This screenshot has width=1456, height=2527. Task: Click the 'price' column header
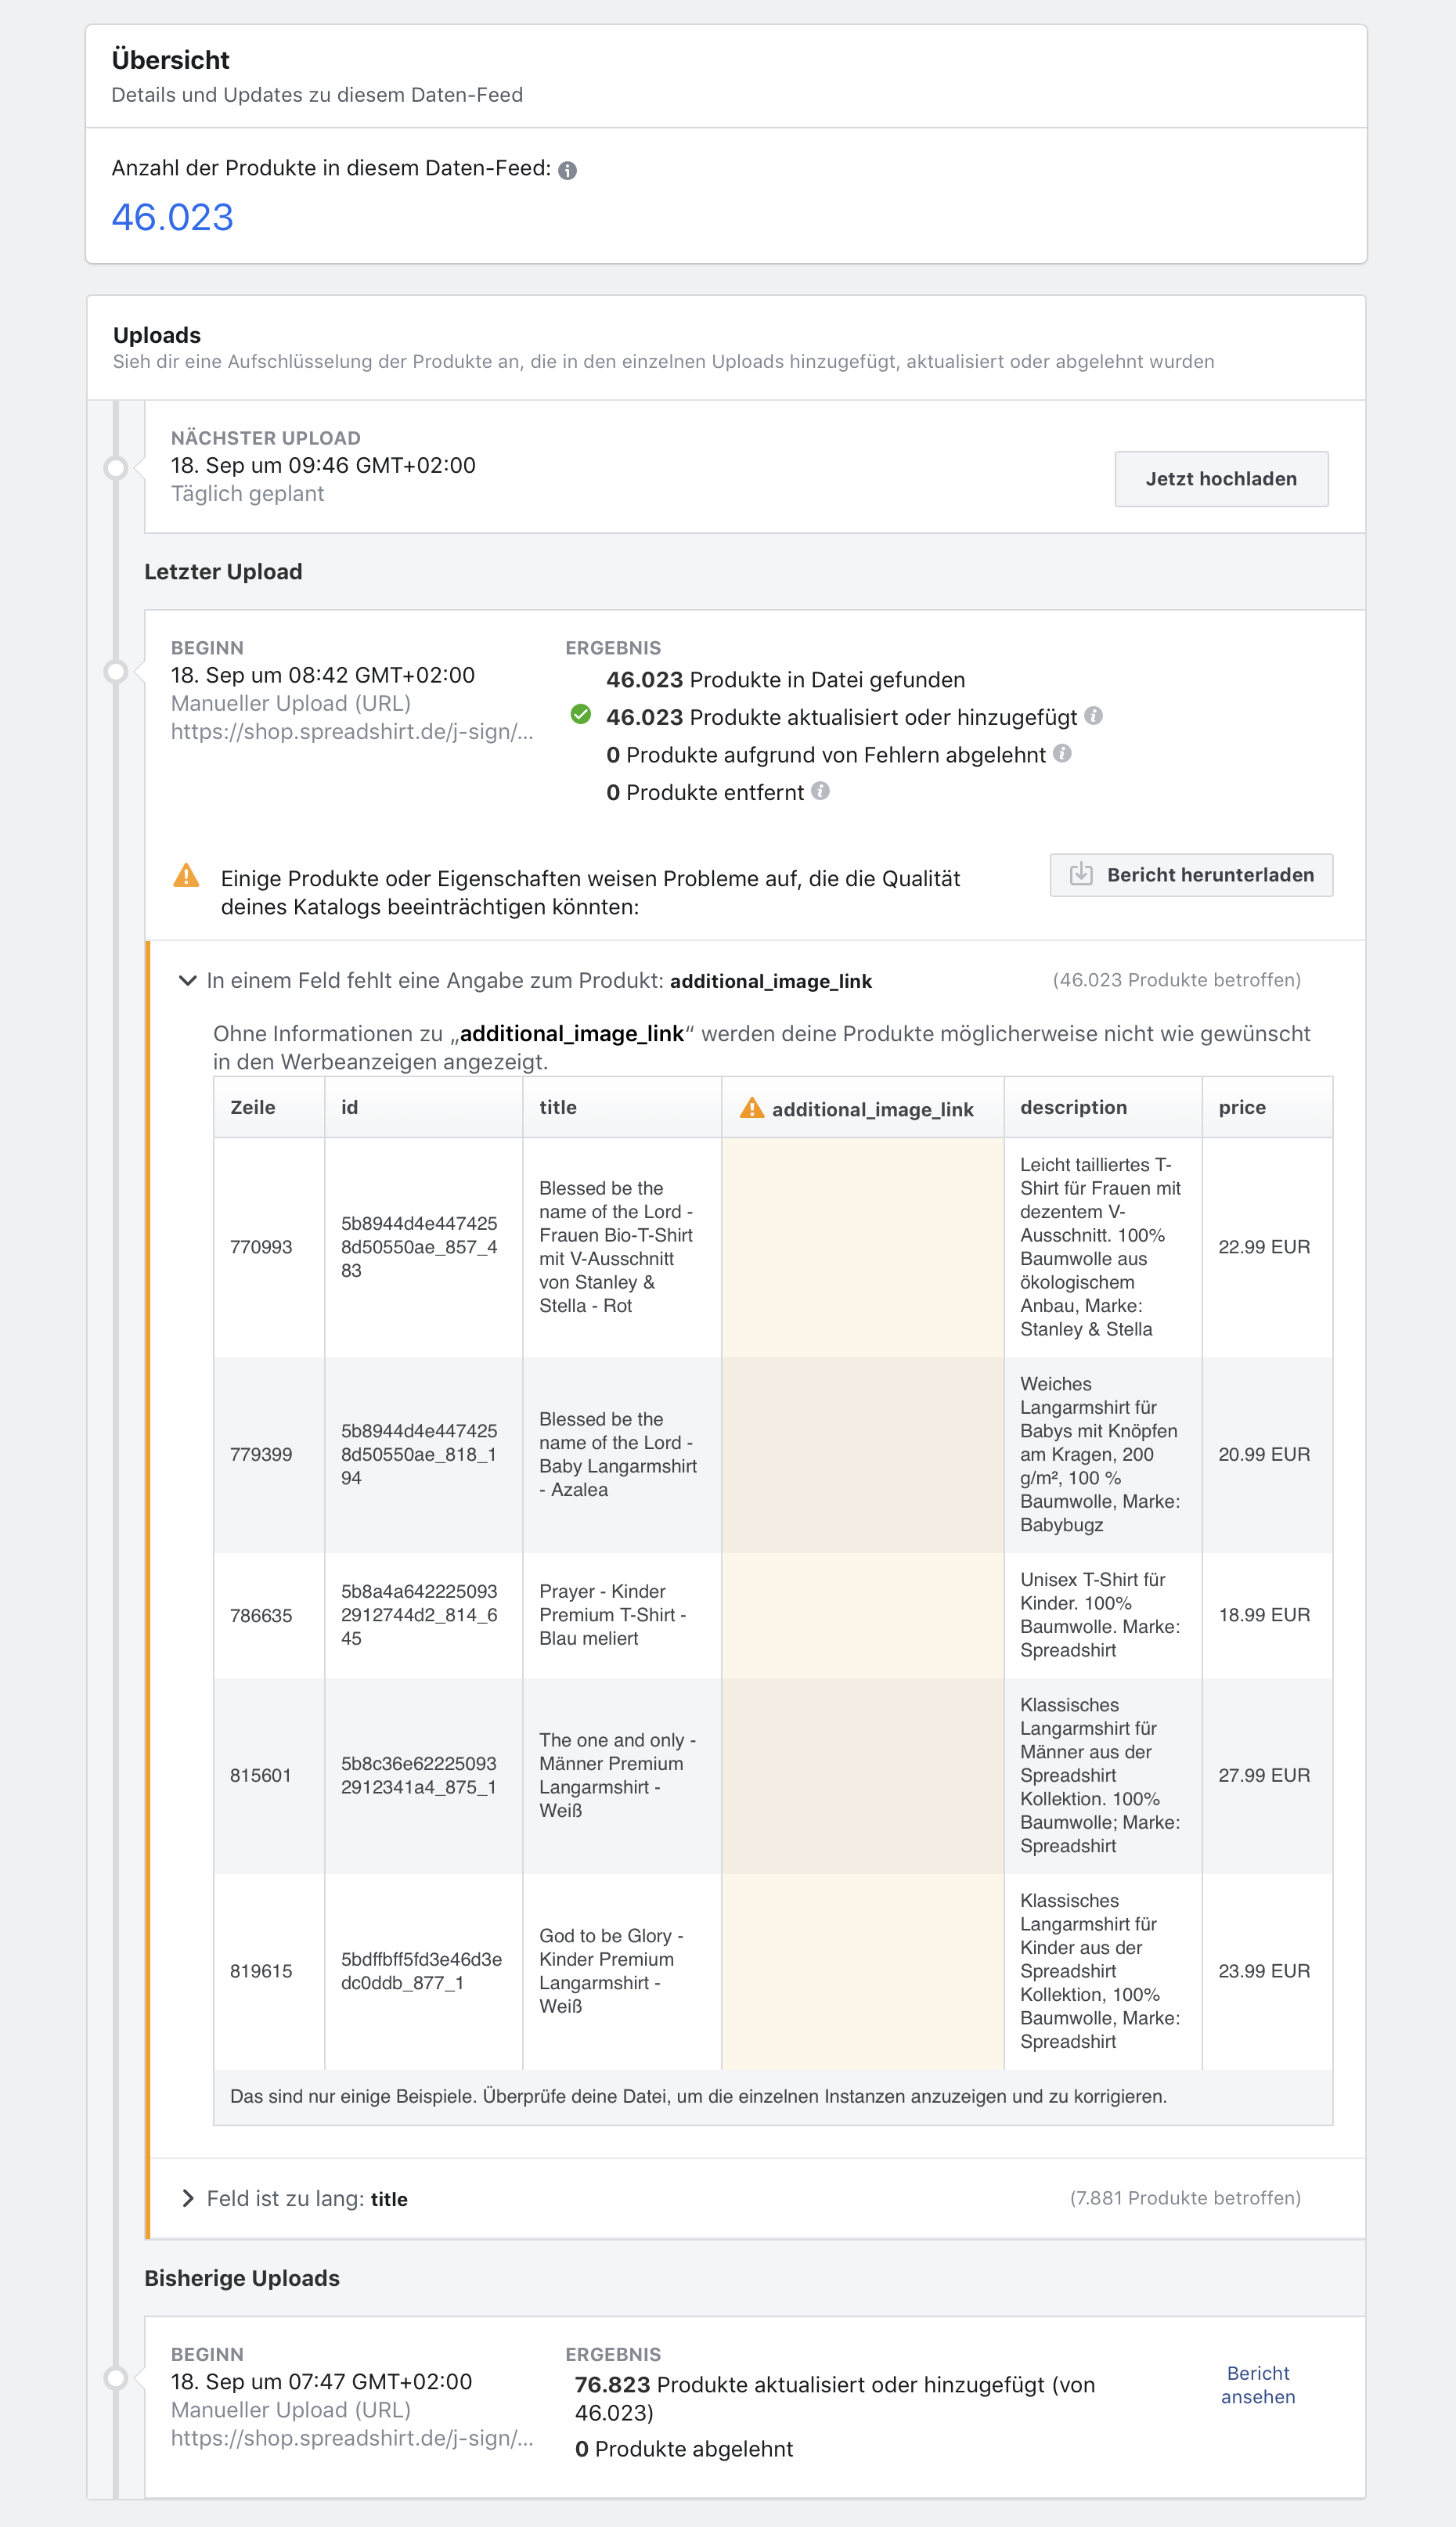point(1242,1107)
